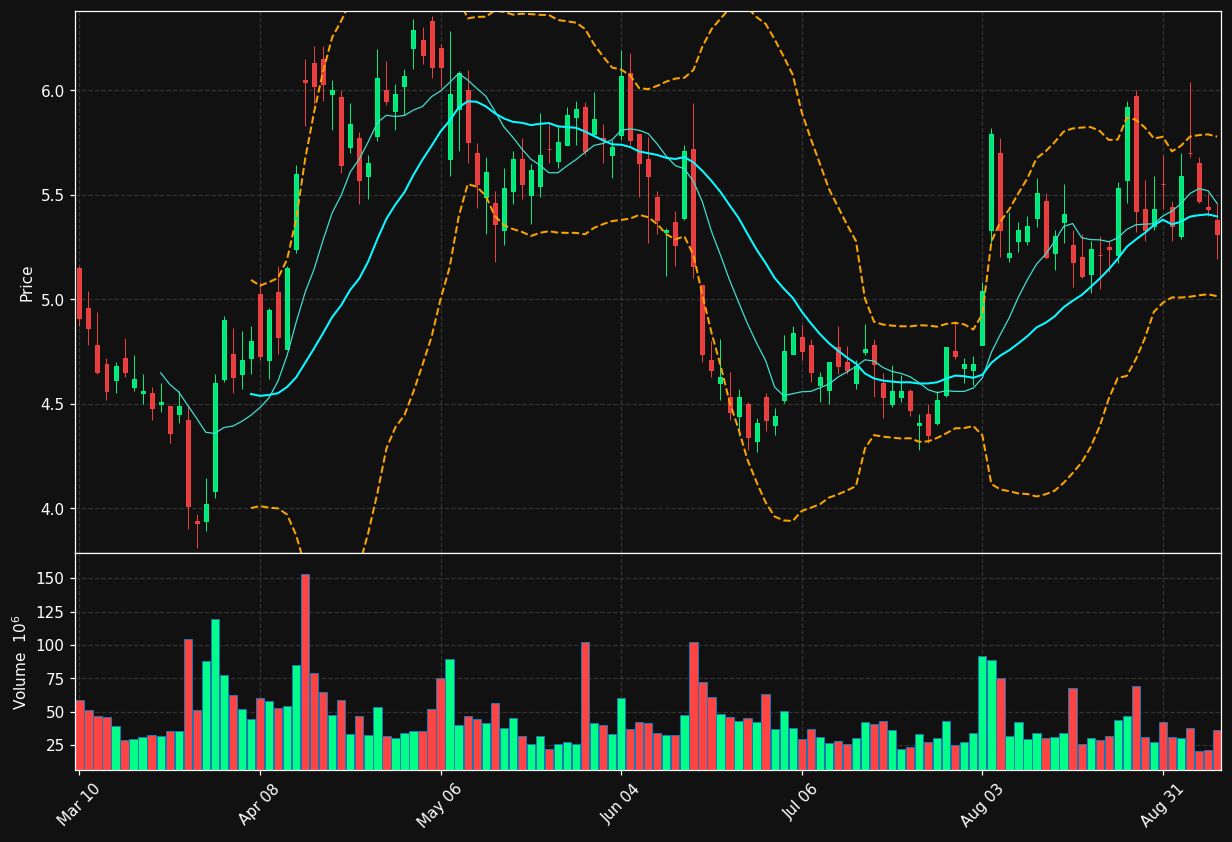Click the Apr 08 date label
1232x842 pixels.
point(259,803)
